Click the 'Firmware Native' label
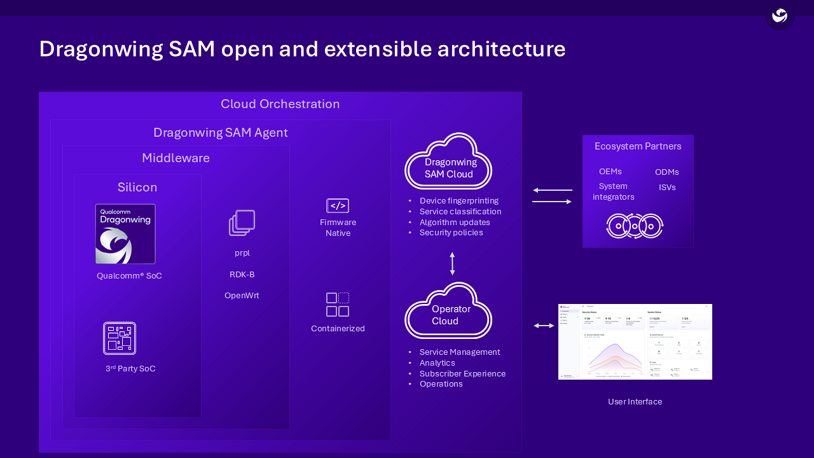 338,227
